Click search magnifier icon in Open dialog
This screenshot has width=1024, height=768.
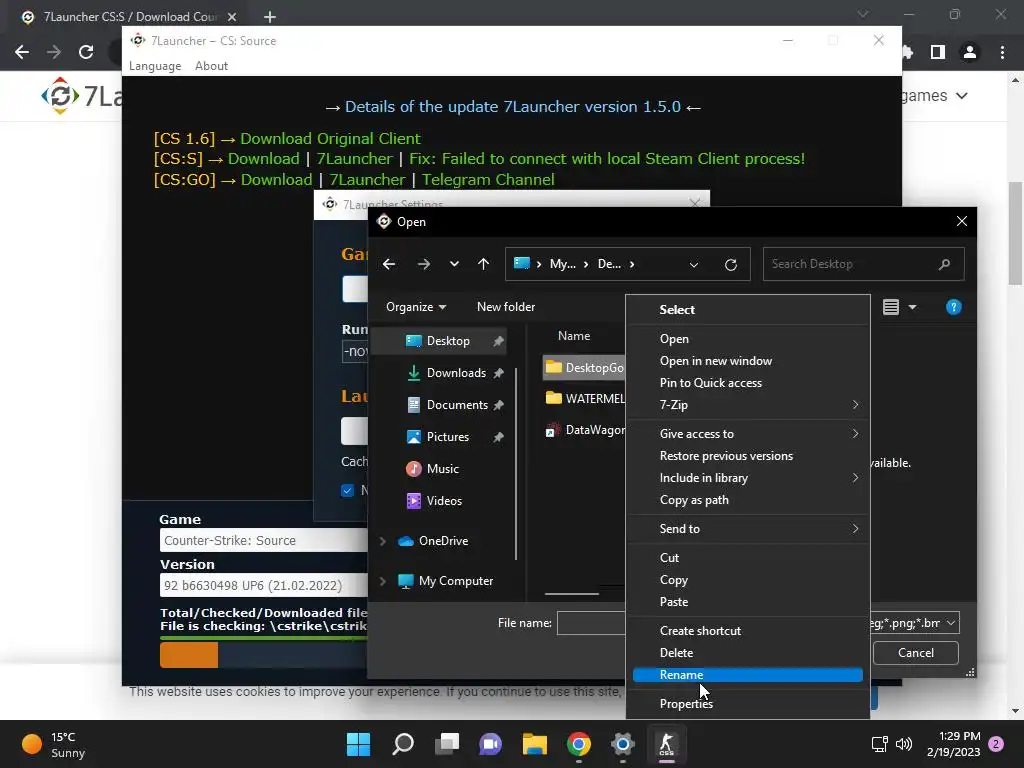pyautogui.click(x=944, y=264)
